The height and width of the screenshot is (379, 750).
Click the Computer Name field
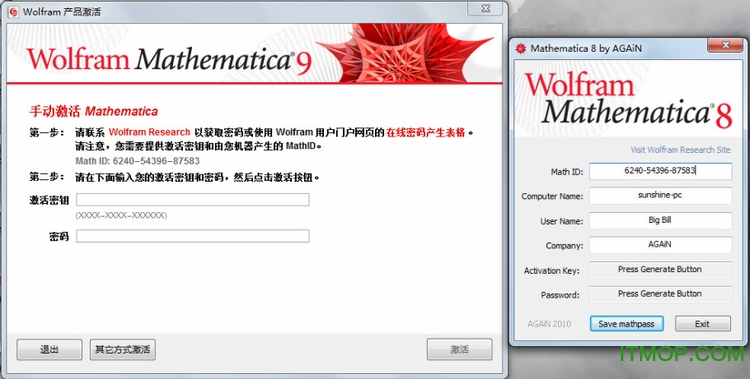pos(660,196)
